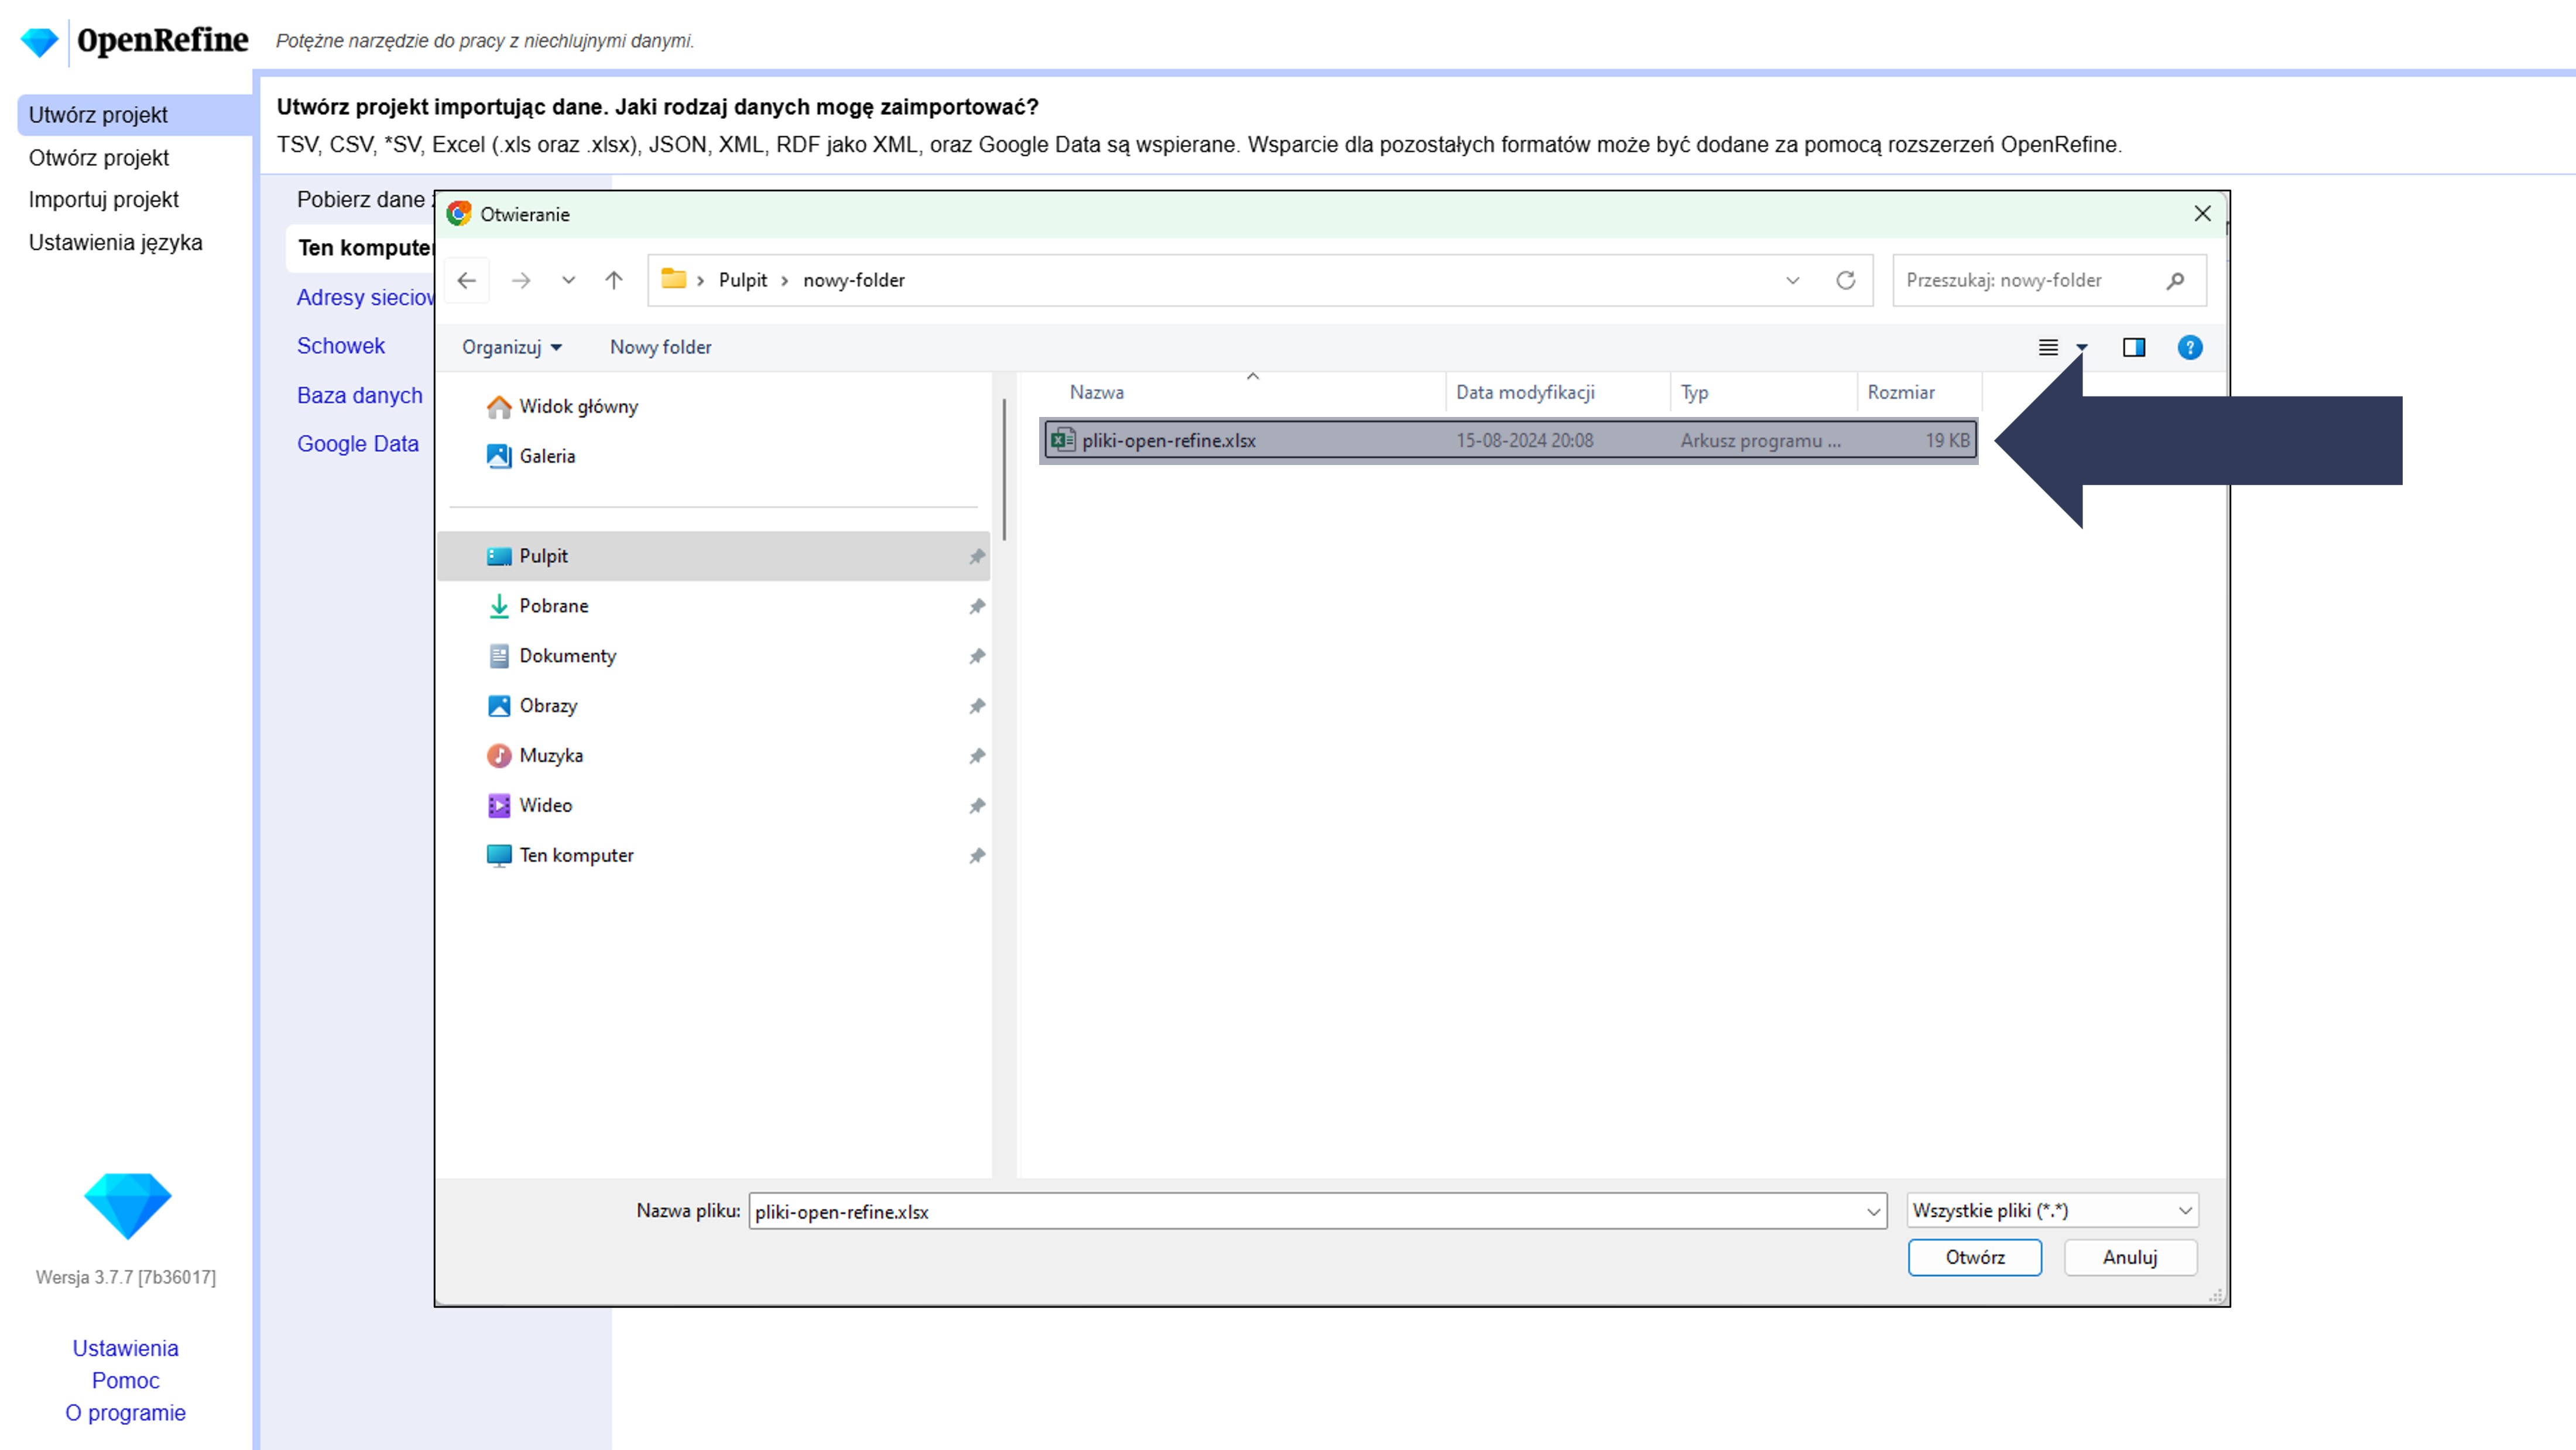
Task: Open the recent locations chevron dropdown
Action: click(x=568, y=281)
